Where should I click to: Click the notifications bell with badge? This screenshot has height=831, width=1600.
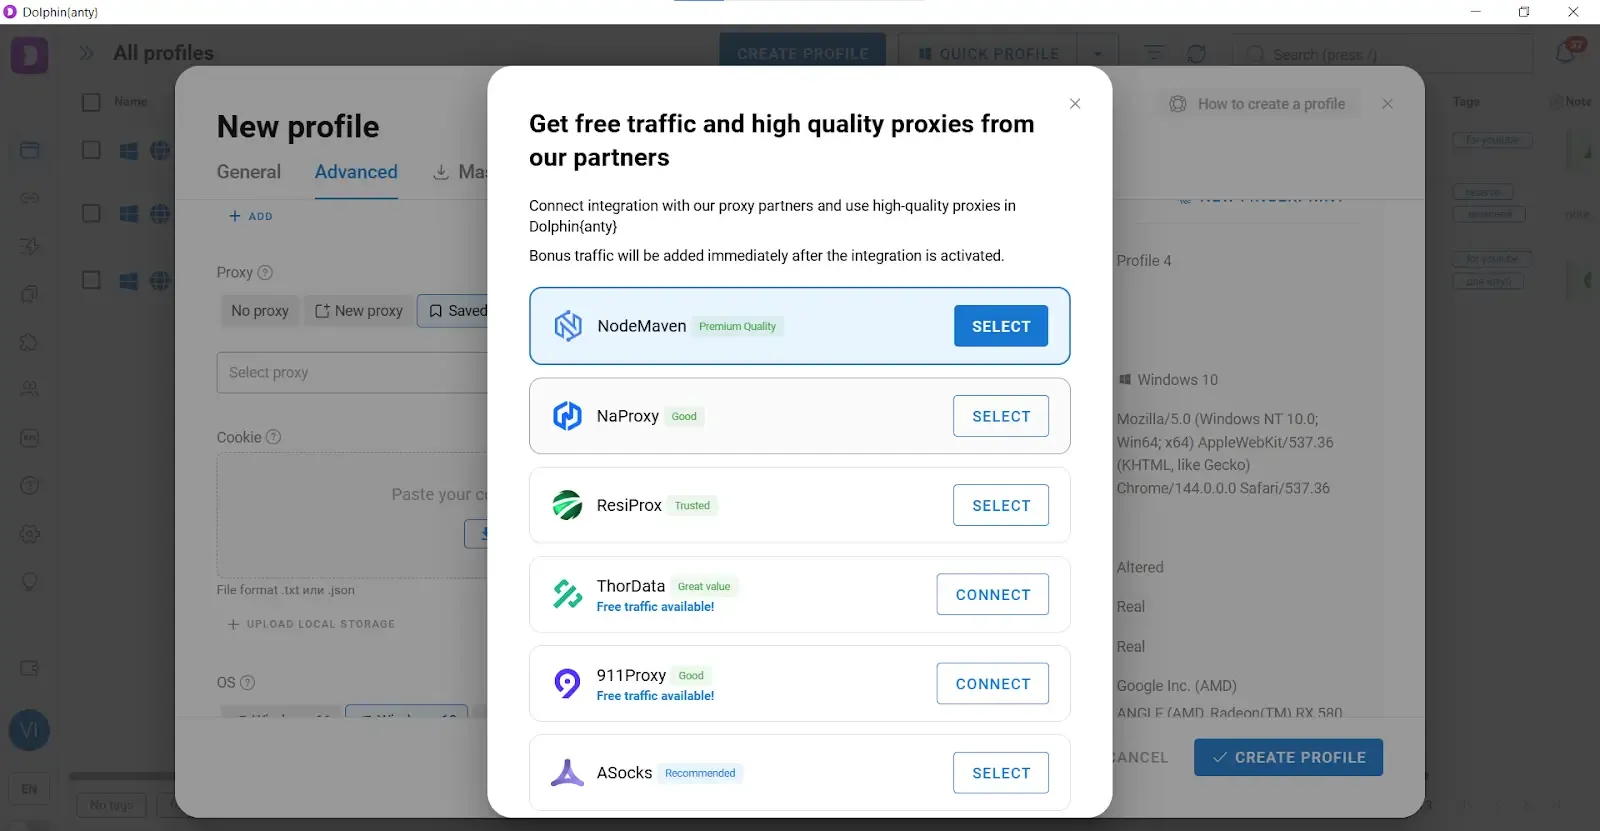coord(1565,51)
